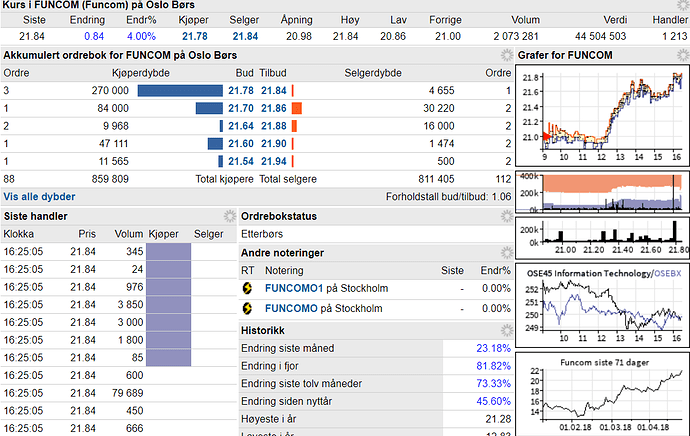
Task: Open settings gear in Grafer for FUNCOM header
Action: tap(683, 55)
